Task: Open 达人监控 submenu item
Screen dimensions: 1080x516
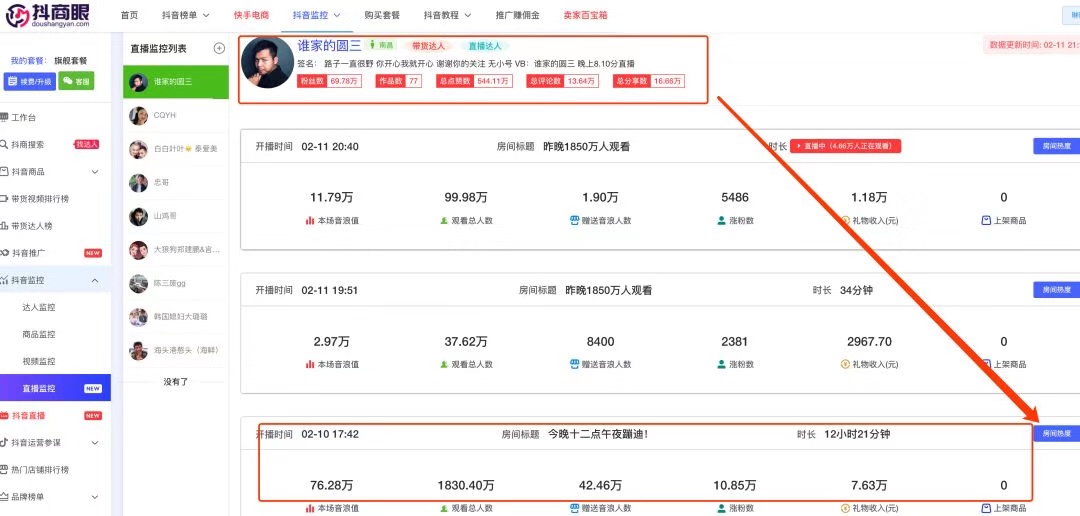Action: tap(39, 307)
